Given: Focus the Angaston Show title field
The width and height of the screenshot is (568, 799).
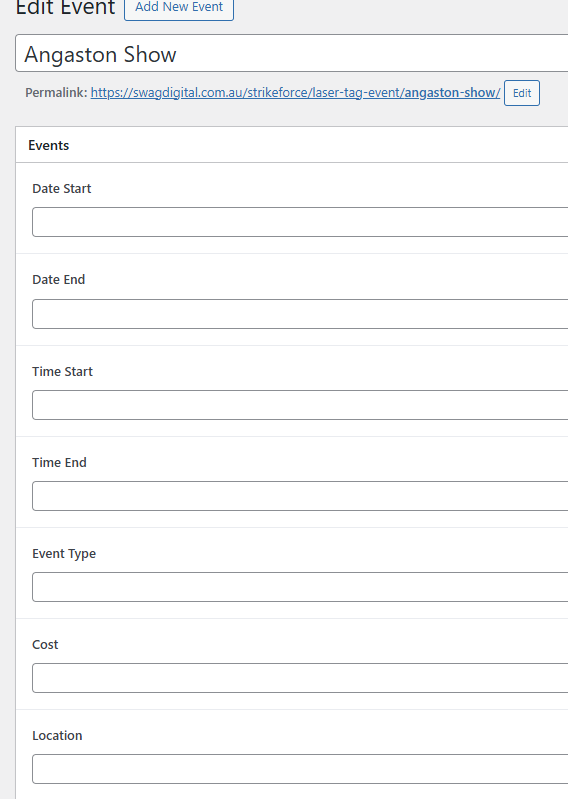Looking at the screenshot, I should click(x=291, y=54).
